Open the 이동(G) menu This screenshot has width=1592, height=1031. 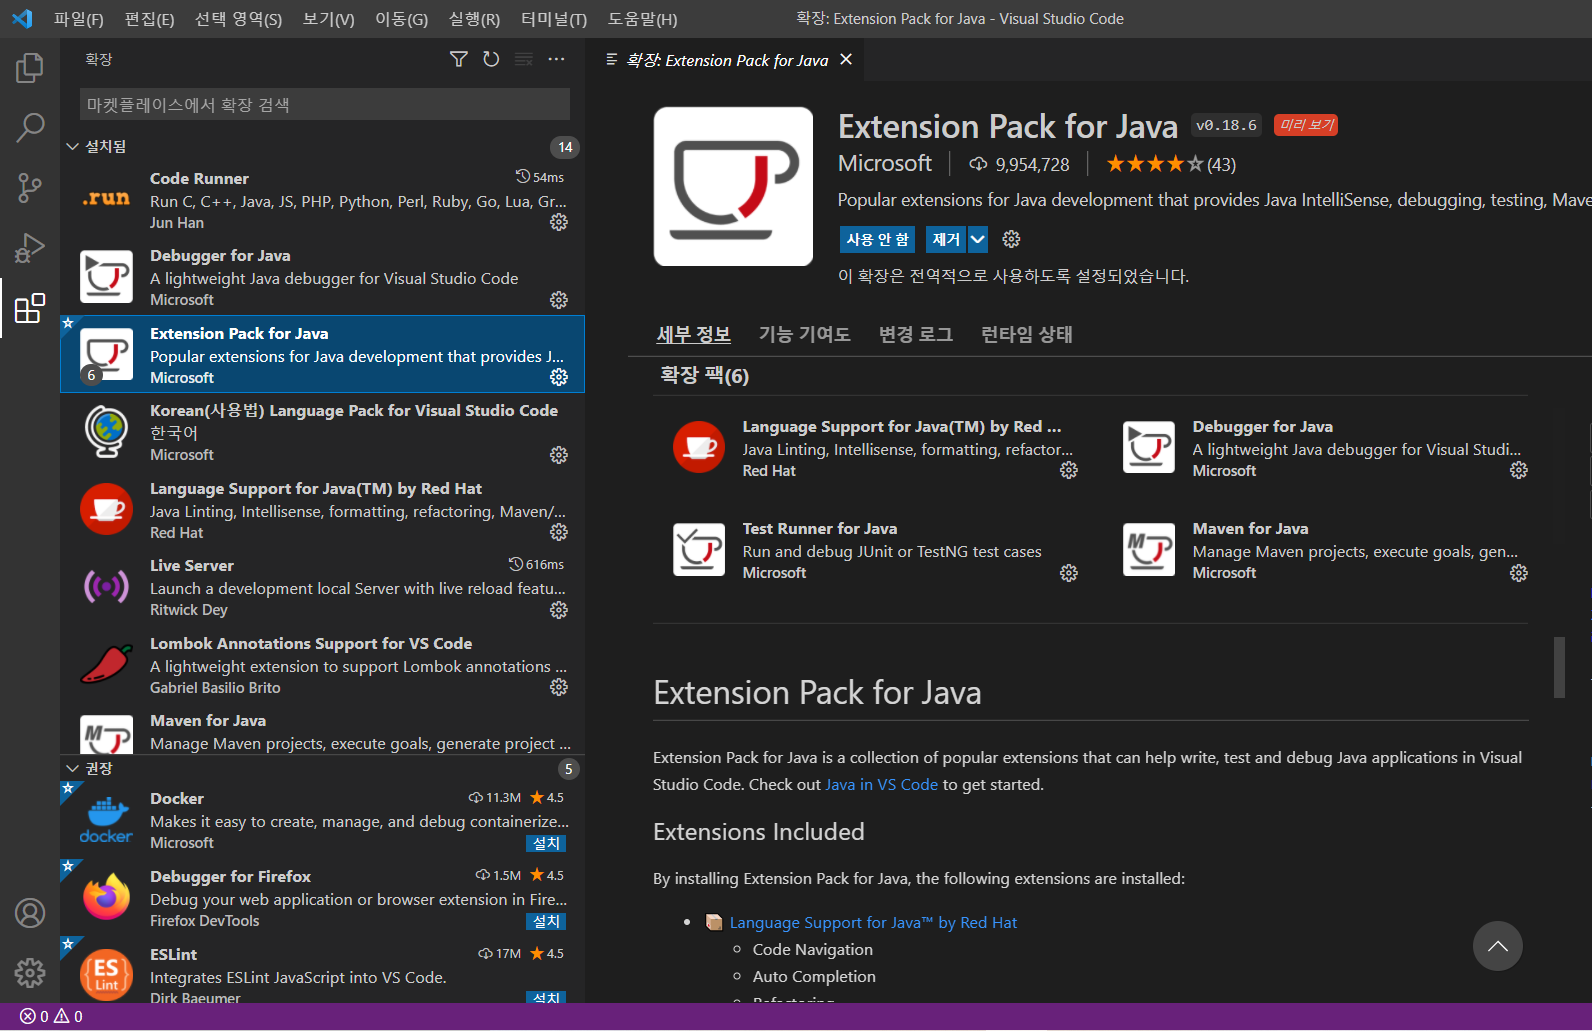[401, 19]
